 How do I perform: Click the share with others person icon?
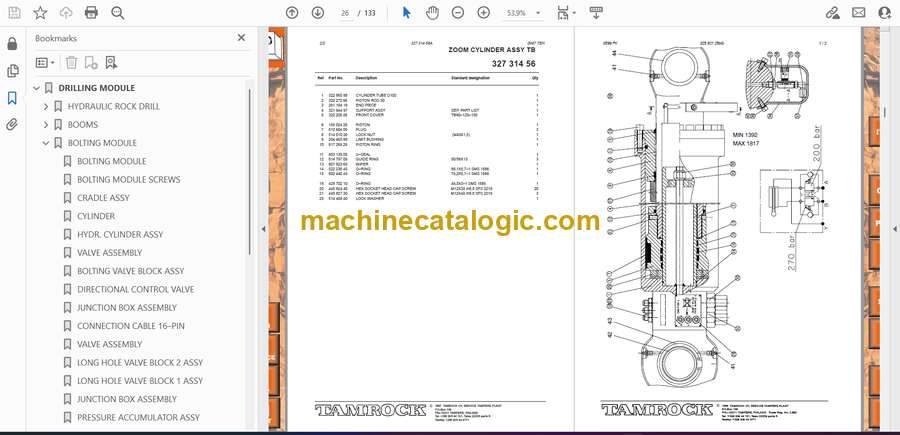(885, 13)
